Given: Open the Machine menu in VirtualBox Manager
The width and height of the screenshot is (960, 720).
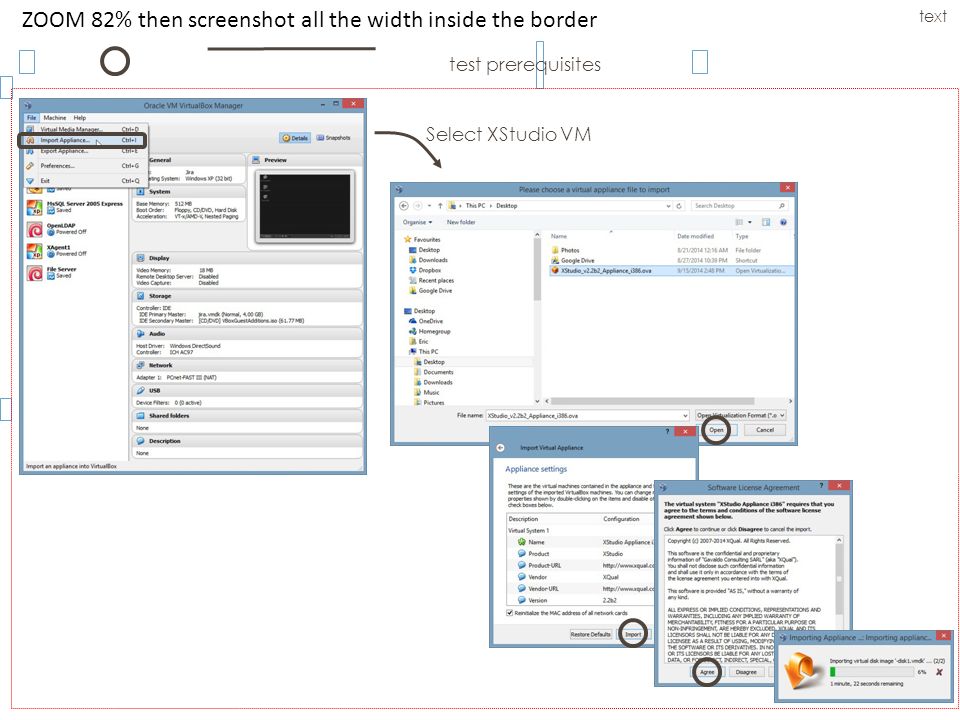Looking at the screenshot, I should click(x=54, y=118).
